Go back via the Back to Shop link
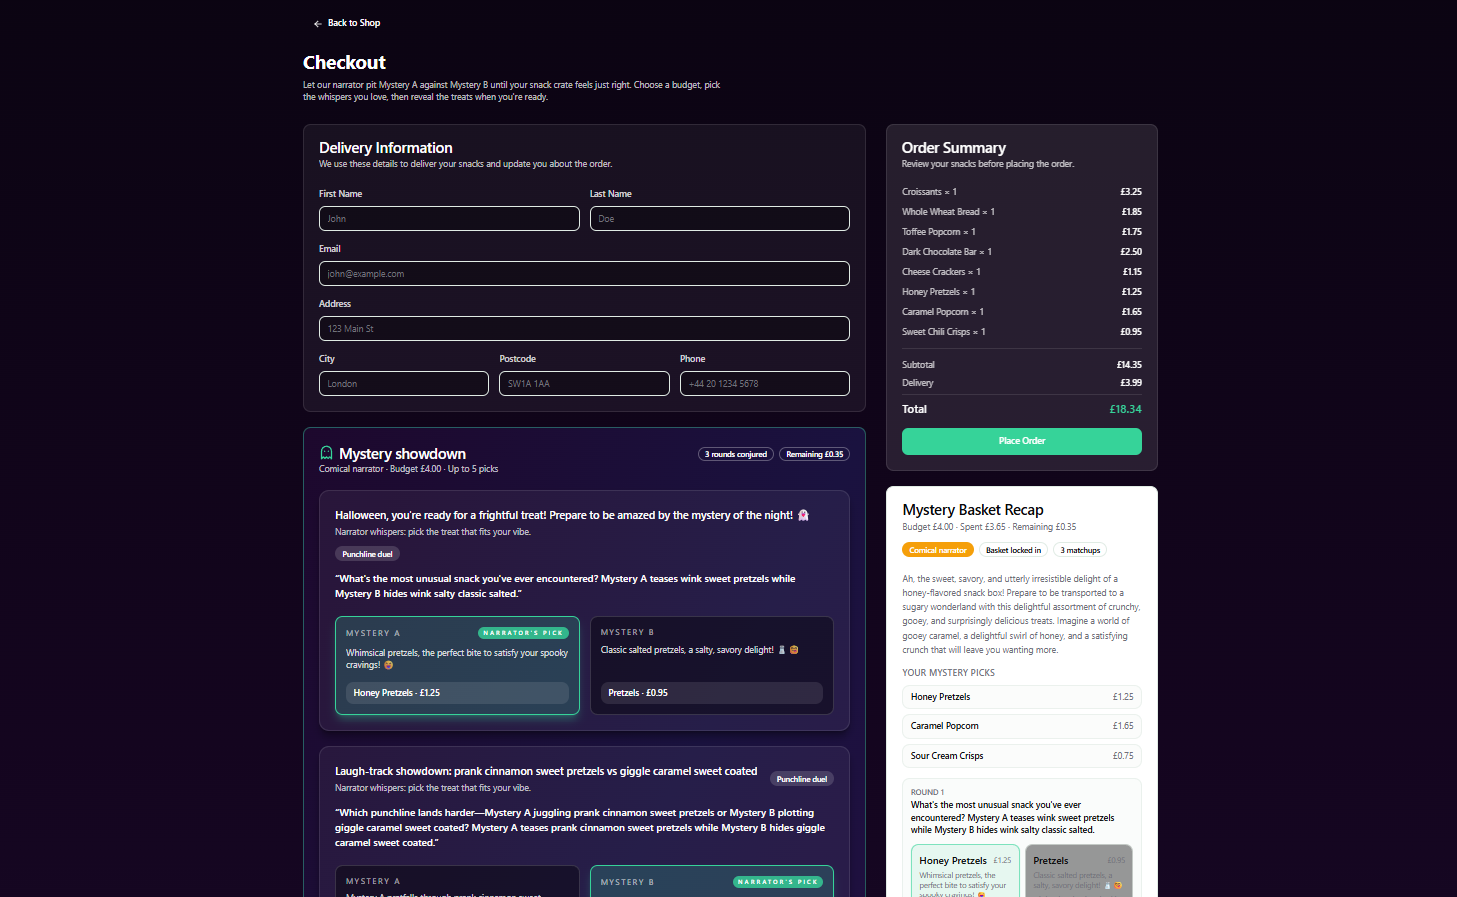 (x=347, y=23)
